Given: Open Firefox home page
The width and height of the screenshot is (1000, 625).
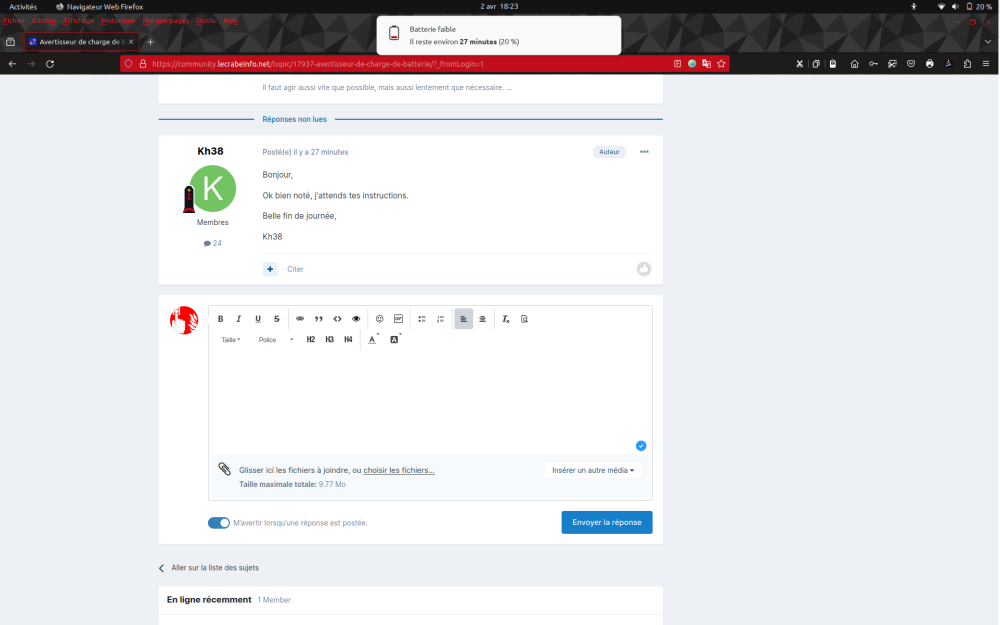Looking at the screenshot, I should [x=855, y=64].
